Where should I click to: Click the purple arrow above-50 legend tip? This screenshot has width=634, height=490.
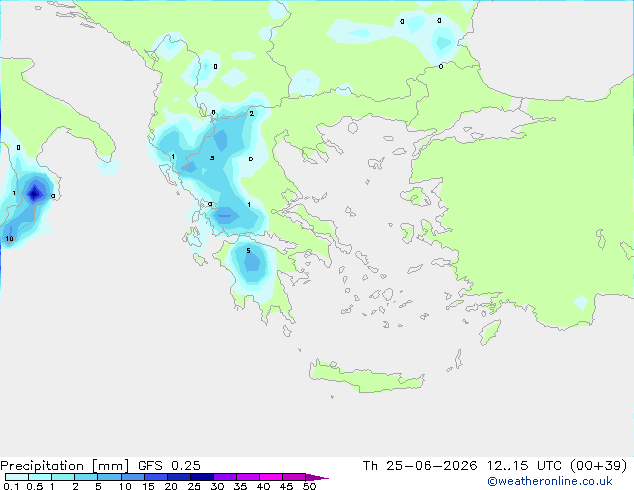317,477
